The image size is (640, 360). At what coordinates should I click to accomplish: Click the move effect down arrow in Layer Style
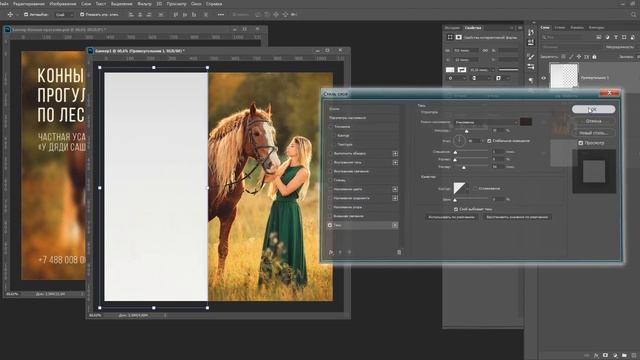point(349,252)
